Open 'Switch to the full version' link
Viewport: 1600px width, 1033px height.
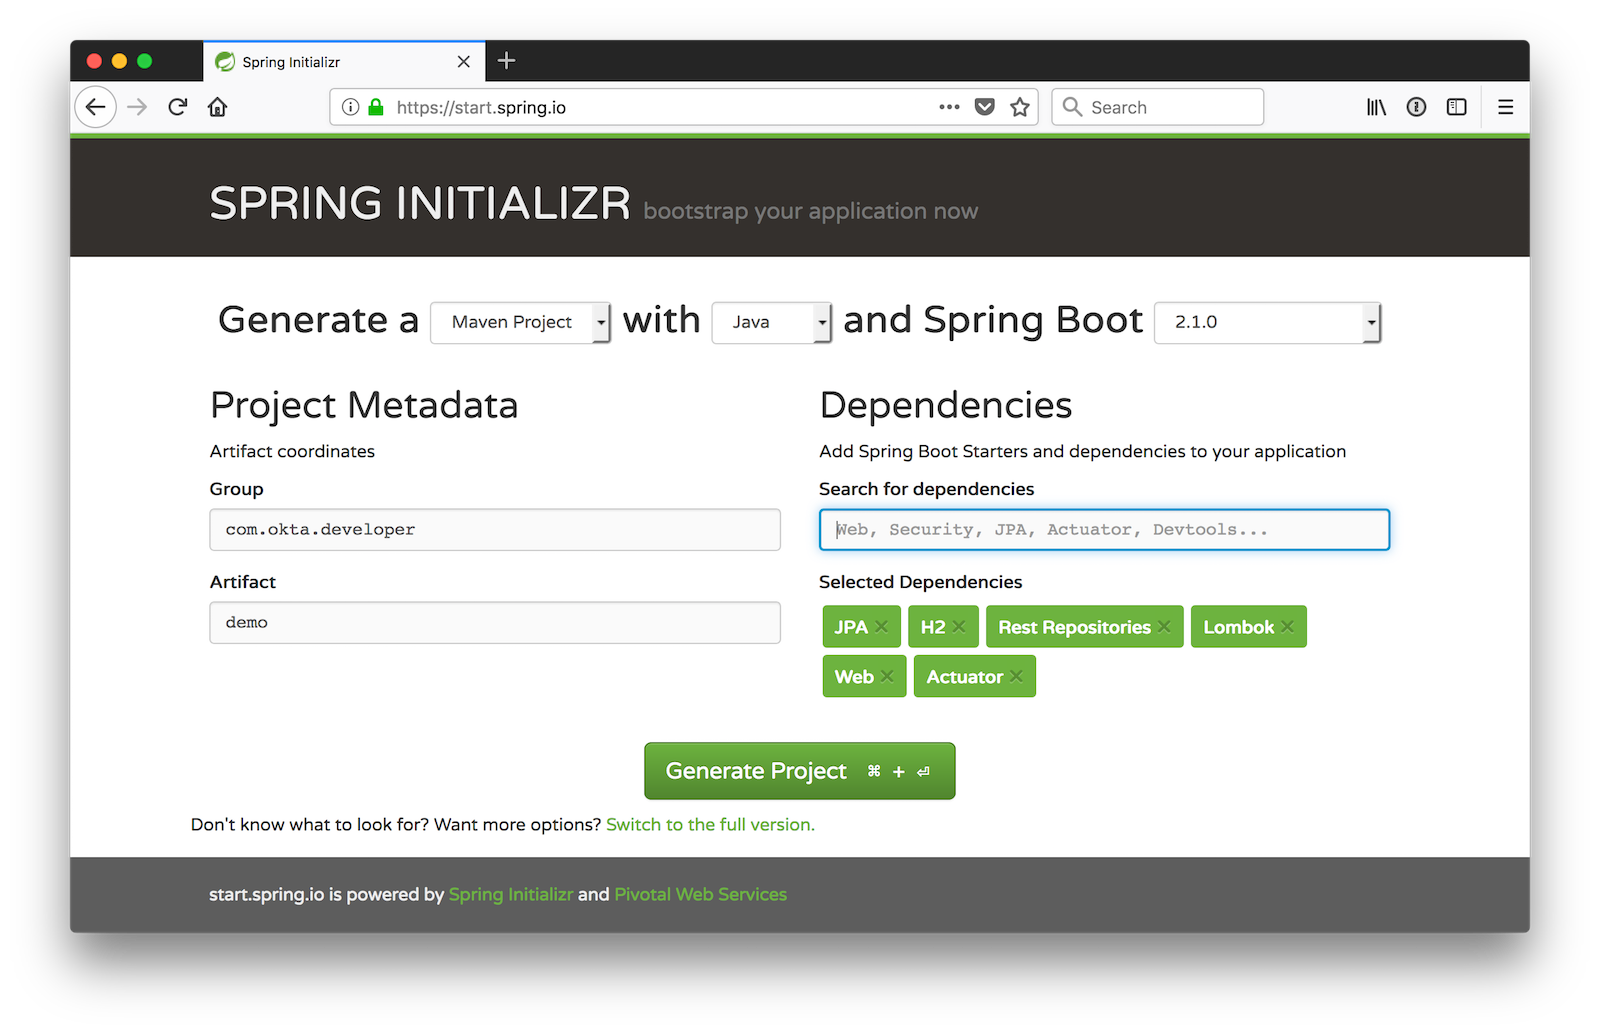[710, 825]
